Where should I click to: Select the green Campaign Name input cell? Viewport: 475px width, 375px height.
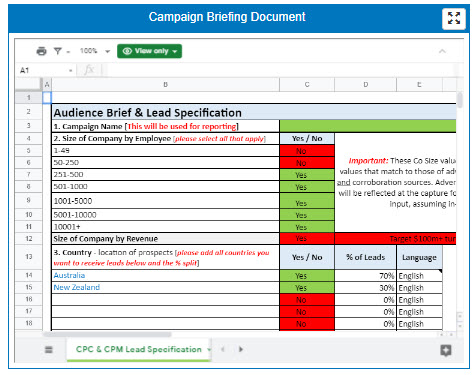[x=368, y=126]
